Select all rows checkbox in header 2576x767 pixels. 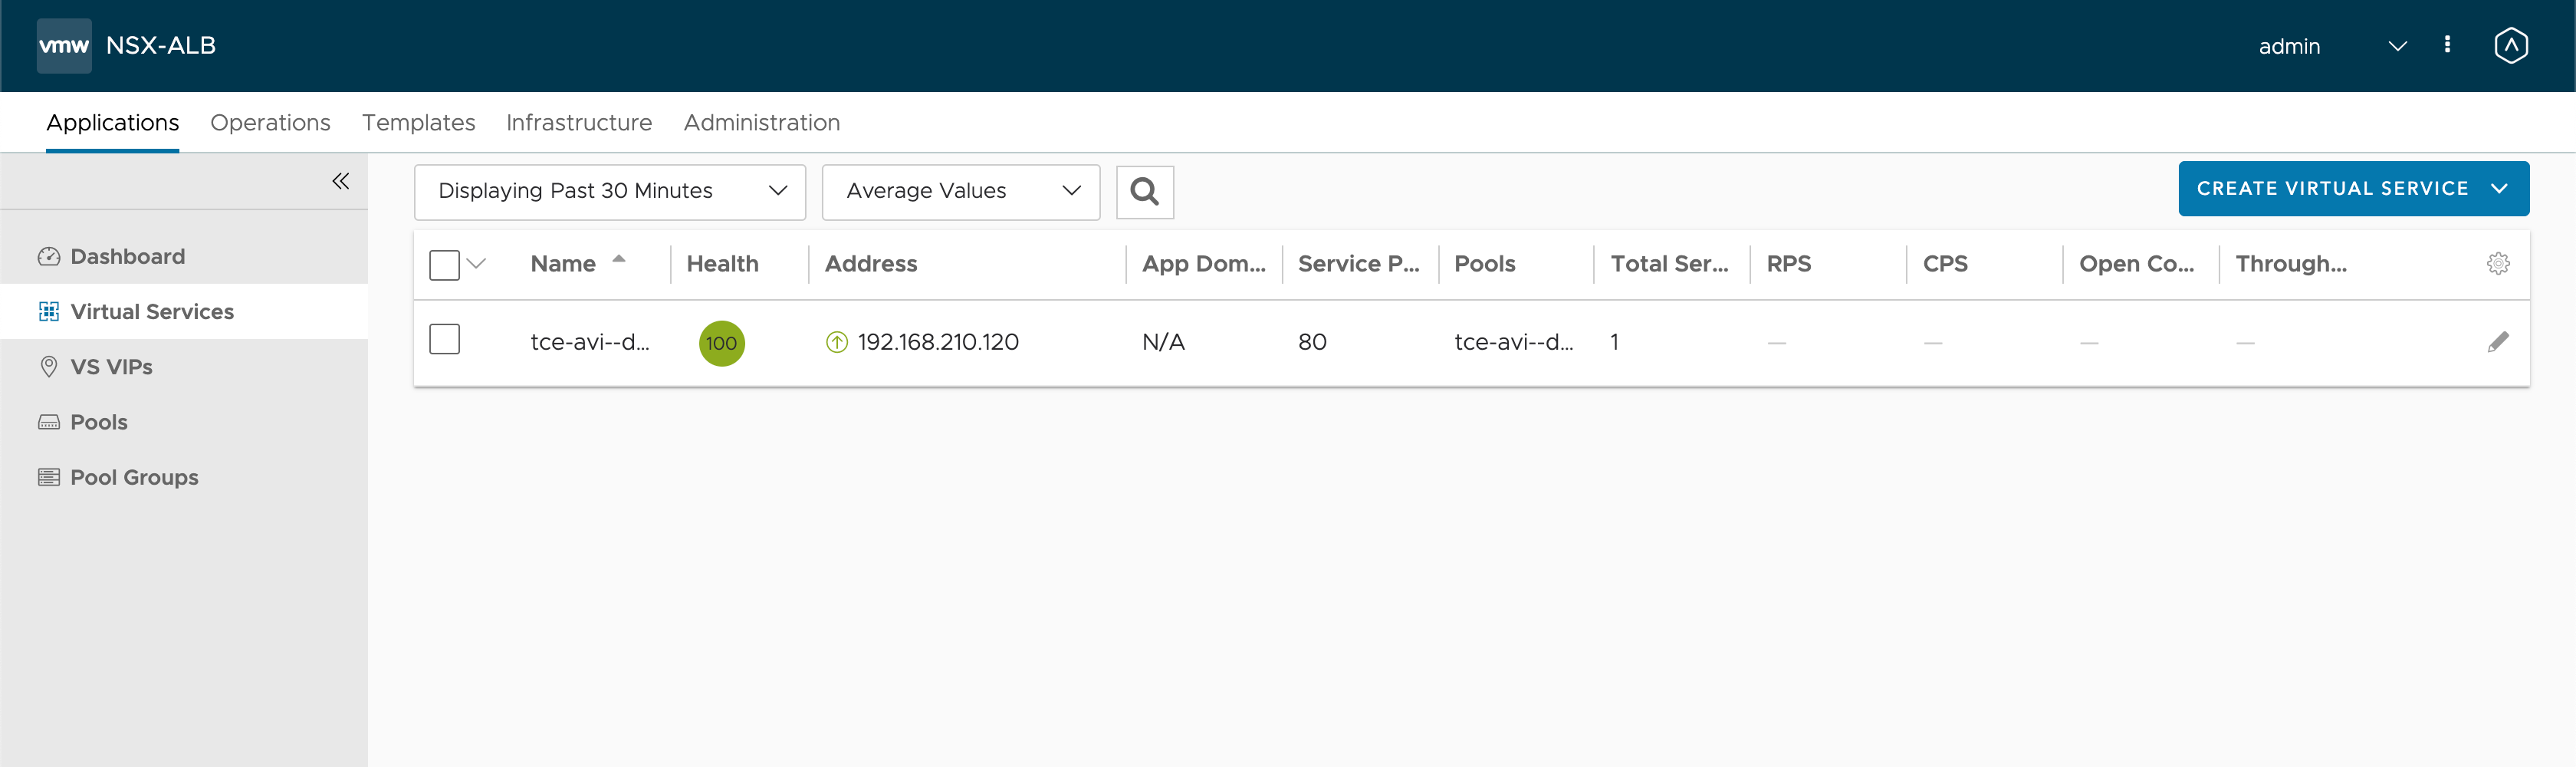pos(444,265)
